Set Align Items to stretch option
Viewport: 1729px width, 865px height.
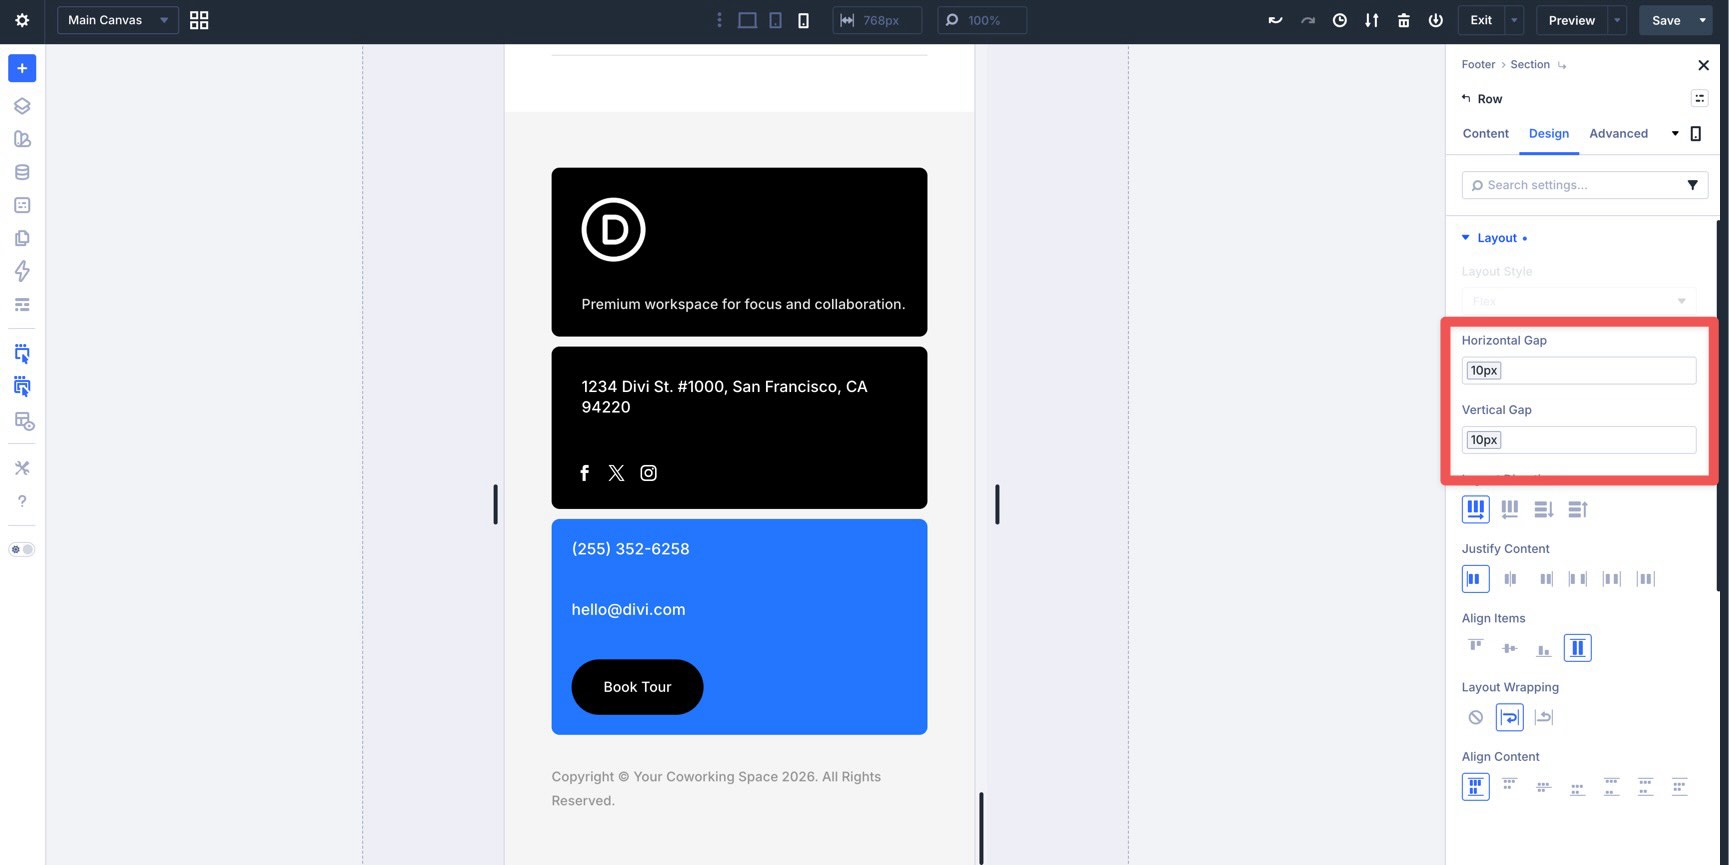(x=1577, y=648)
